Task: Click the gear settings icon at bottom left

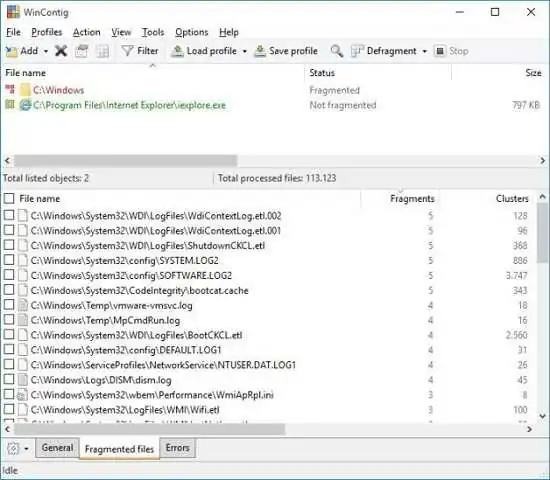Action: coord(13,449)
